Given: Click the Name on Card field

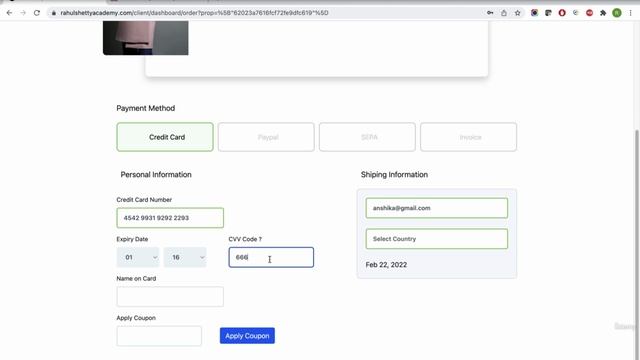Looking at the screenshot, I should 170,297.
